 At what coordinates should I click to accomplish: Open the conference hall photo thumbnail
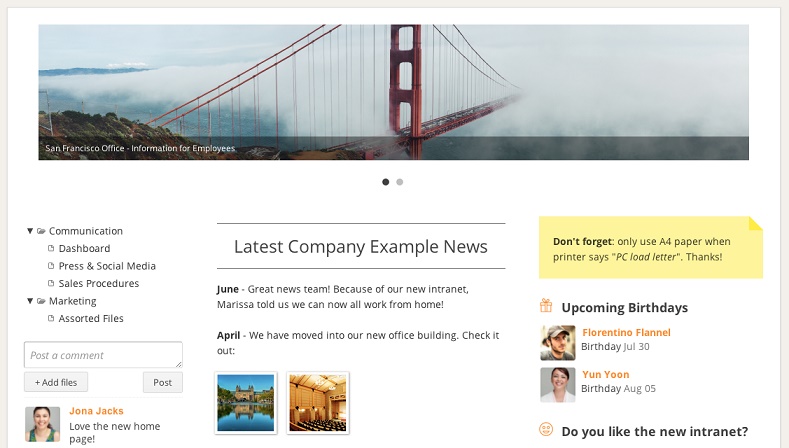click(317, 403)
